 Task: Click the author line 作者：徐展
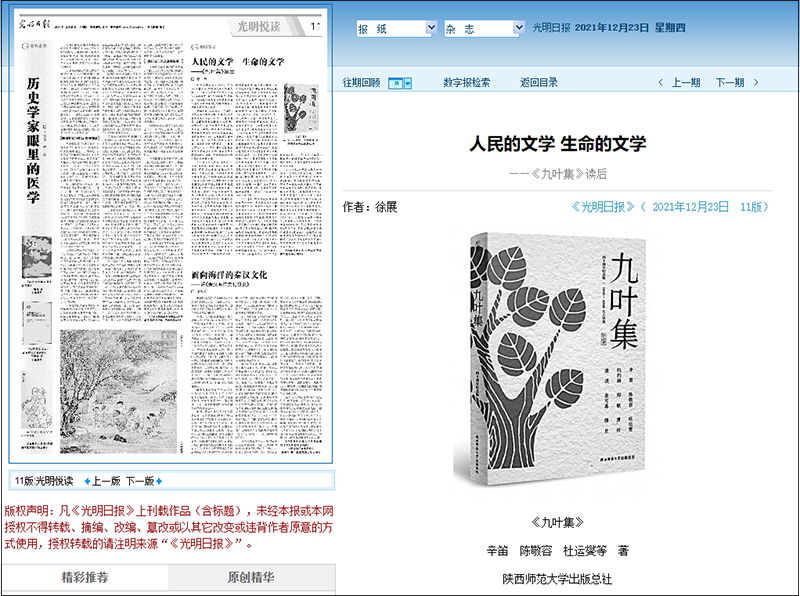(370, 207)
